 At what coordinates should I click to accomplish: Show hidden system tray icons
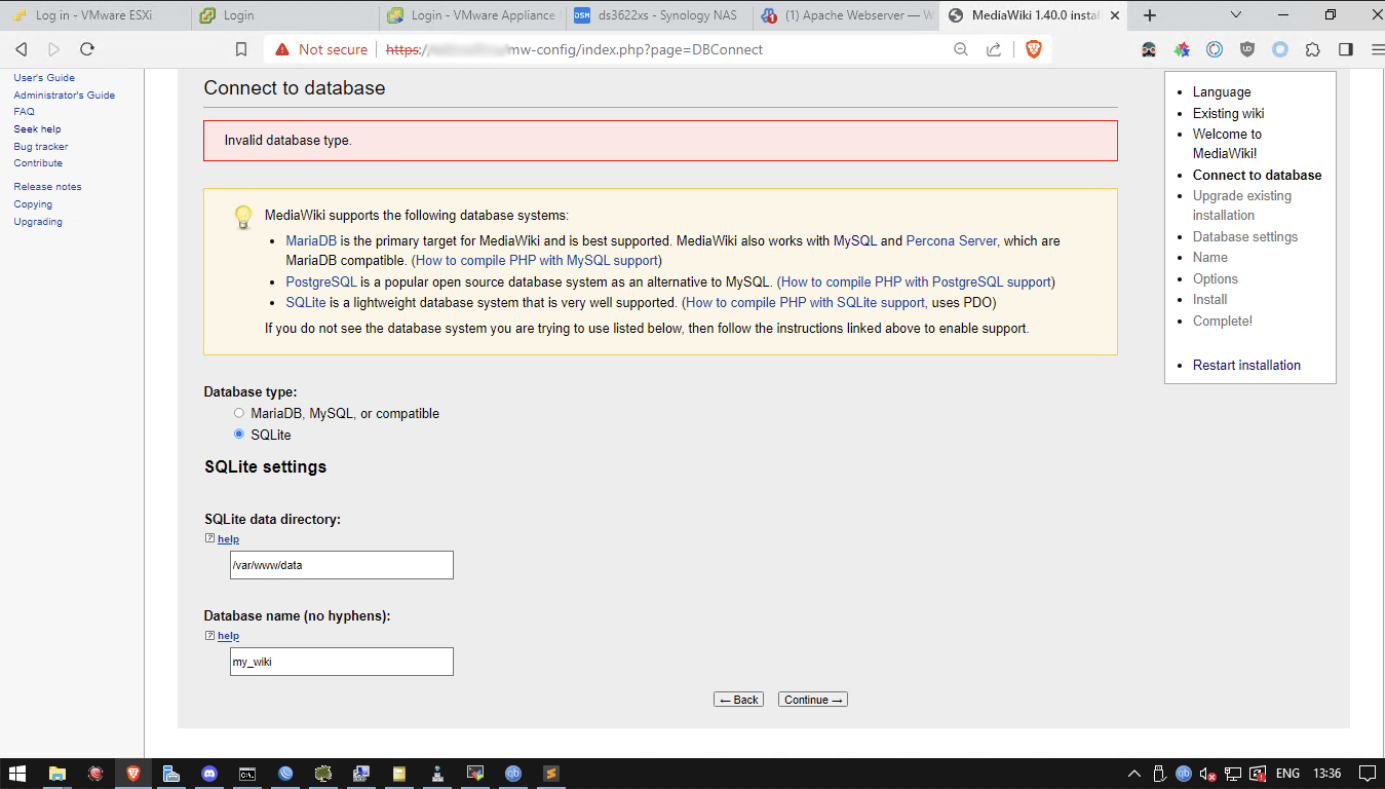1134,773
